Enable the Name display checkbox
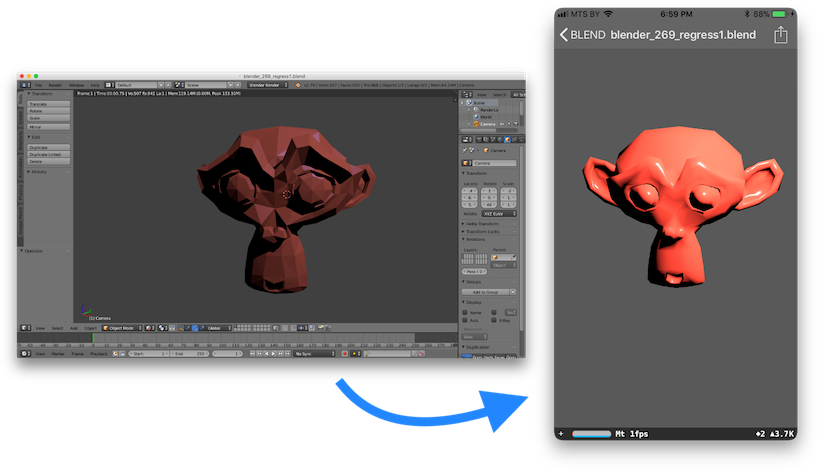Viewport: 818px width, 471px height. tap(465, 312)
